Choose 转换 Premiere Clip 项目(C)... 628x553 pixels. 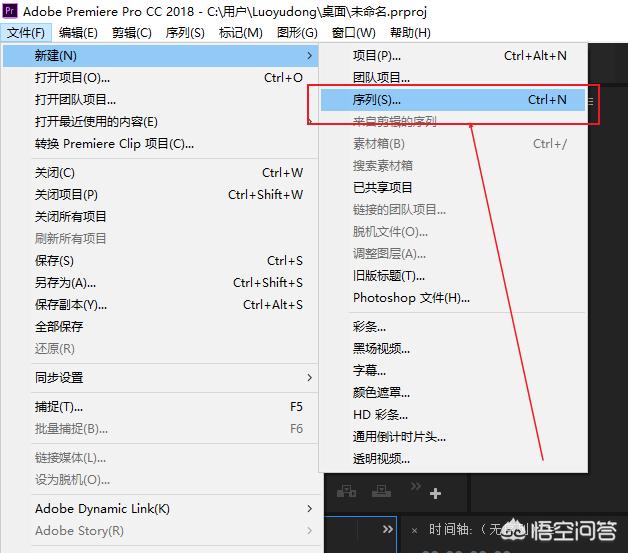pos(161,144)
